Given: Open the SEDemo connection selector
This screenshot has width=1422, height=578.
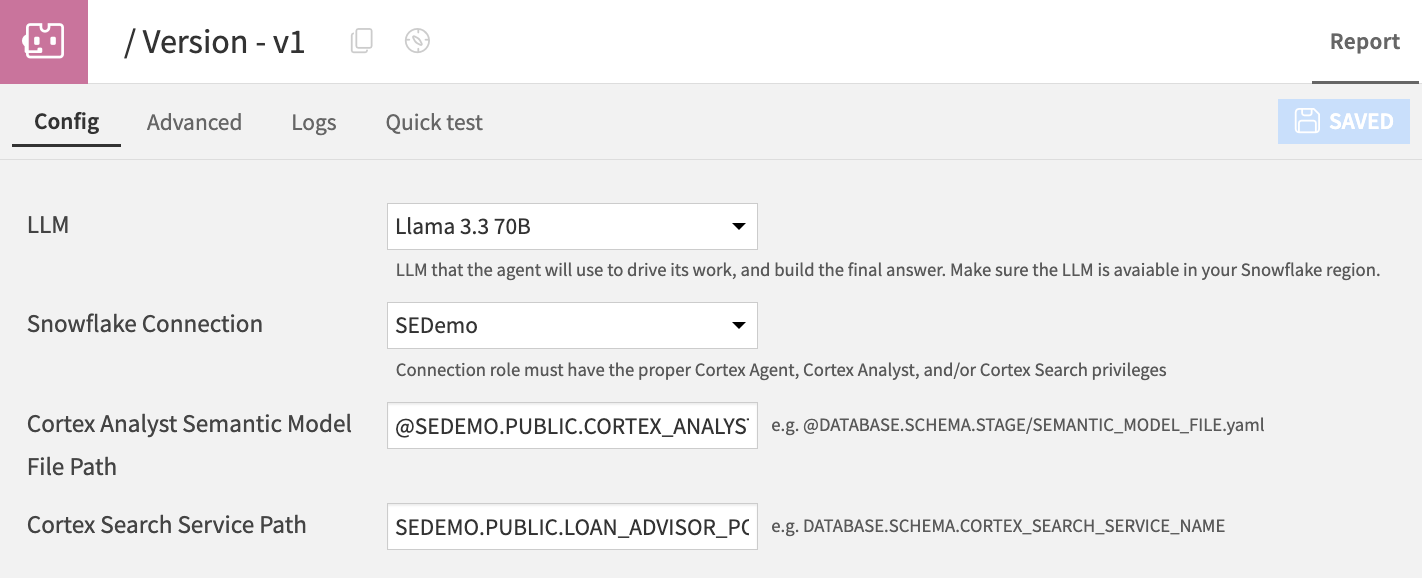Looking at the screenshot, I should pos(572,325).
